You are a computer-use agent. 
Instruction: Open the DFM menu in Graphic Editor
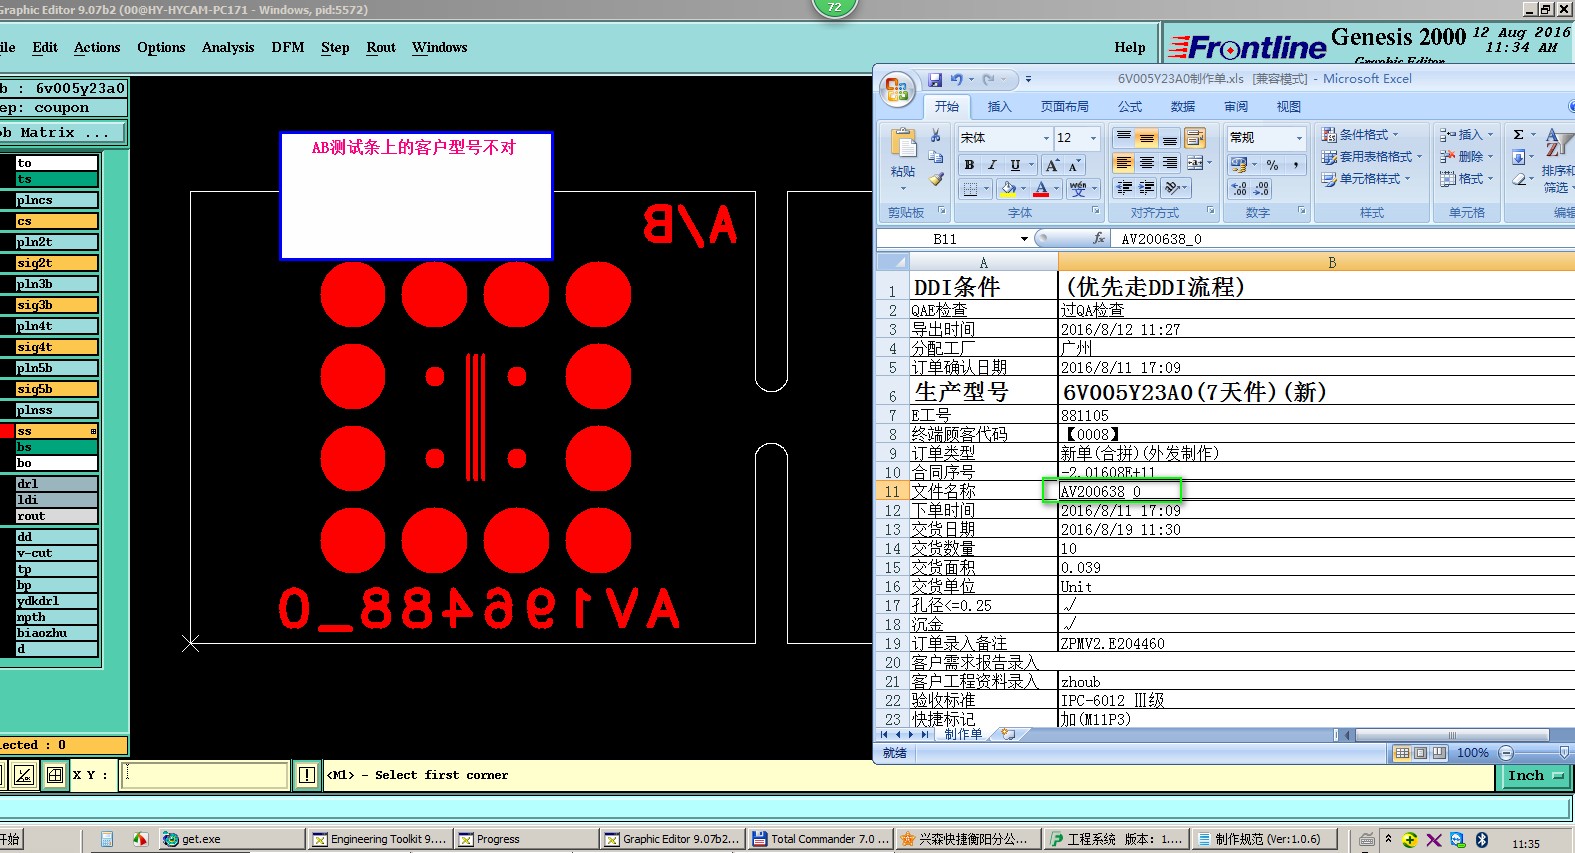(288, 47)
